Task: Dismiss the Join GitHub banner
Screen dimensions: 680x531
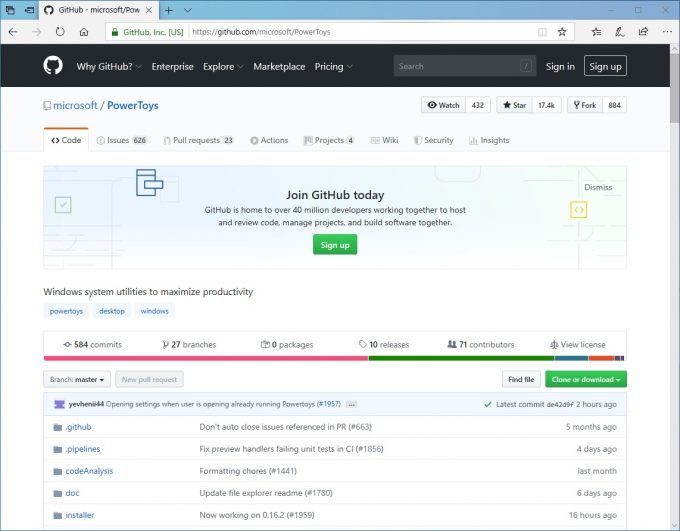Action: [x=598, y=187]
